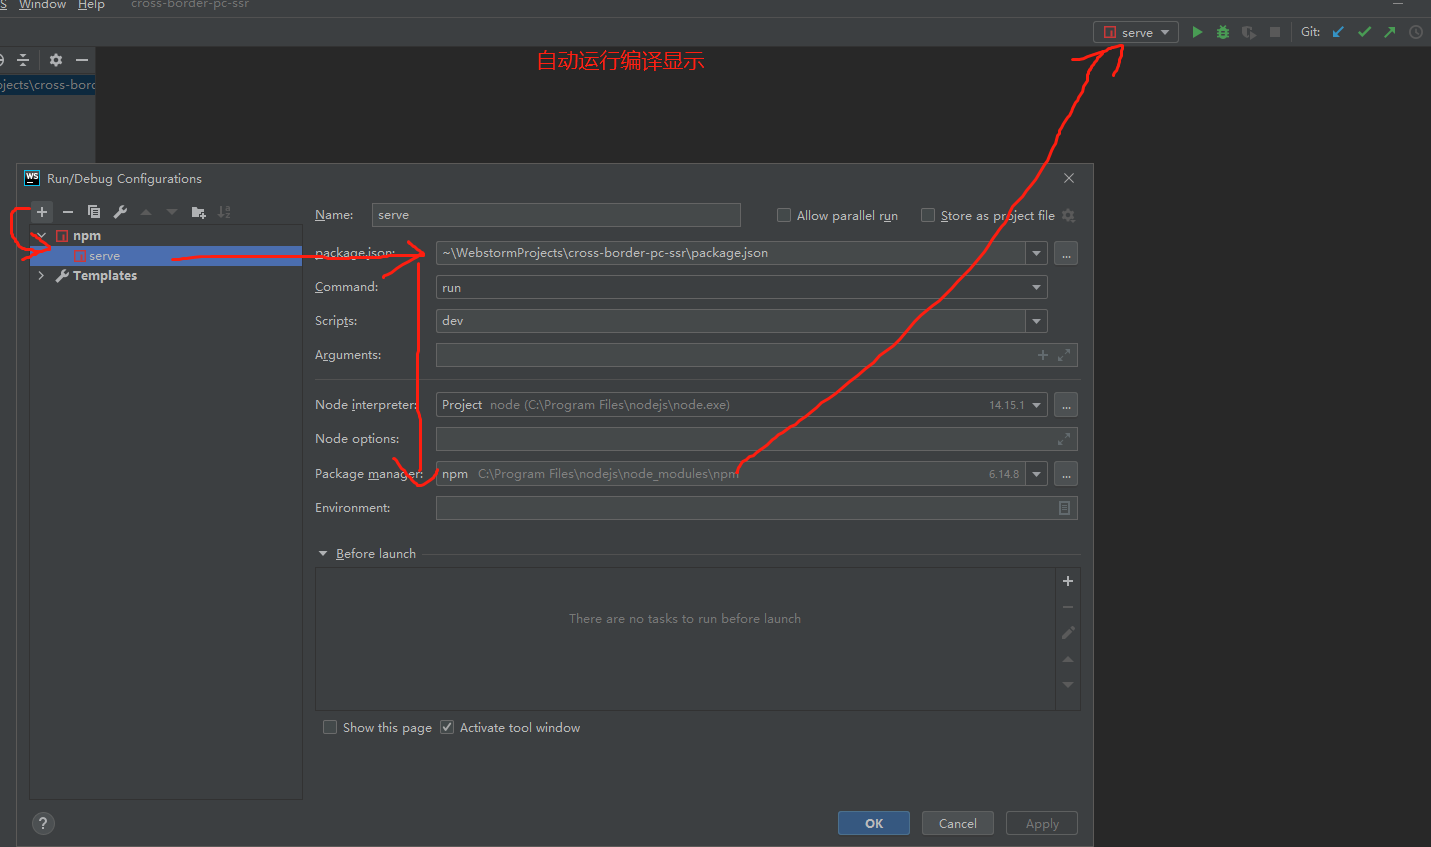Check Store as project file
1431x847 pixels.
click(928, 215)
